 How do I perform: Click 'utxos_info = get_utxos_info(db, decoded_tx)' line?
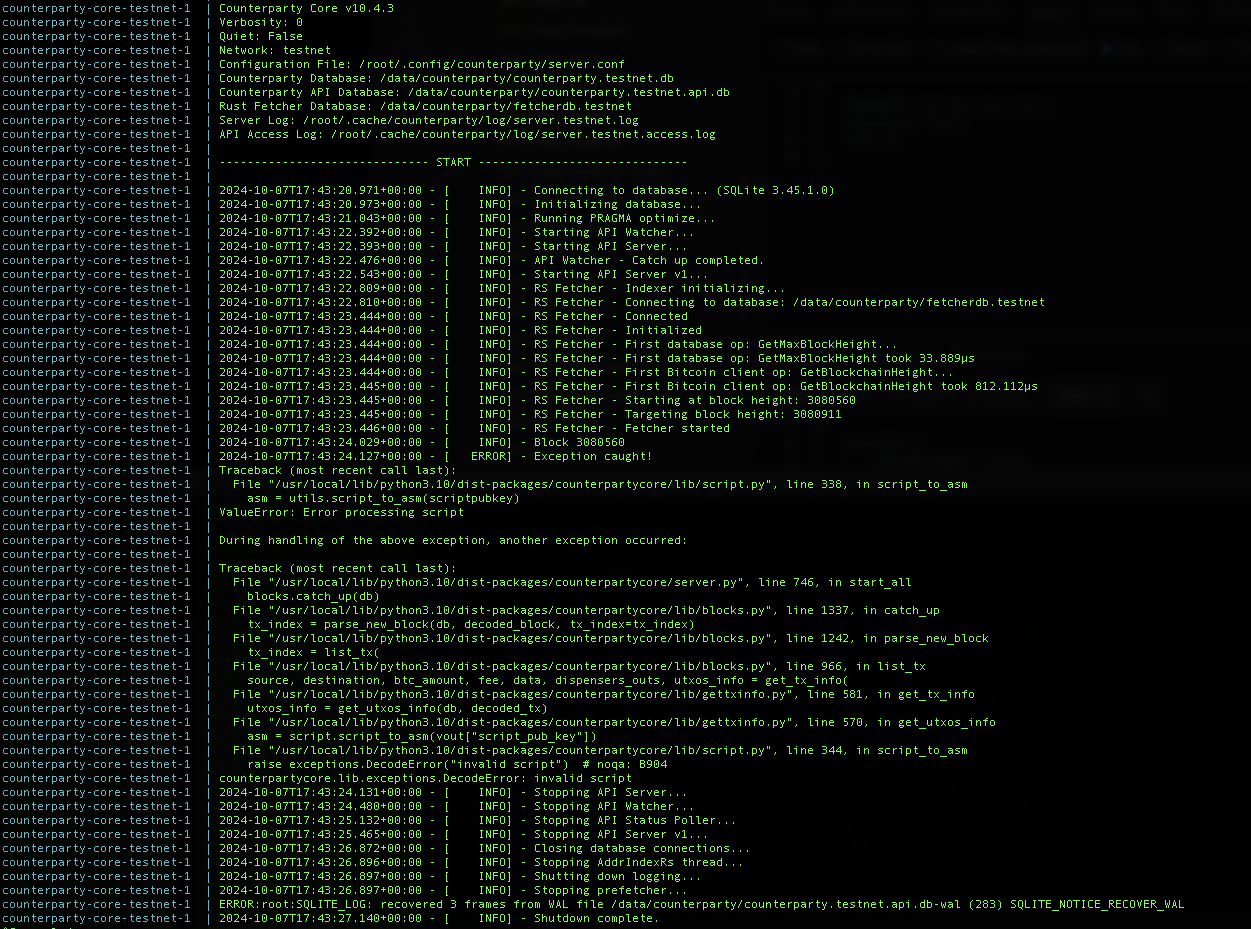tap(397, 708)
